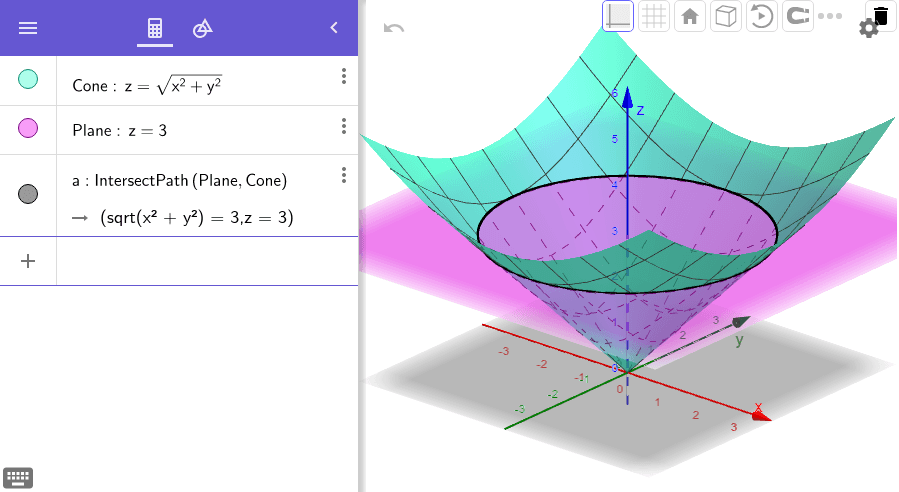Screen dimensions: 899x492
Task: Reset to the standard home view
Action: tap(690, 16)
